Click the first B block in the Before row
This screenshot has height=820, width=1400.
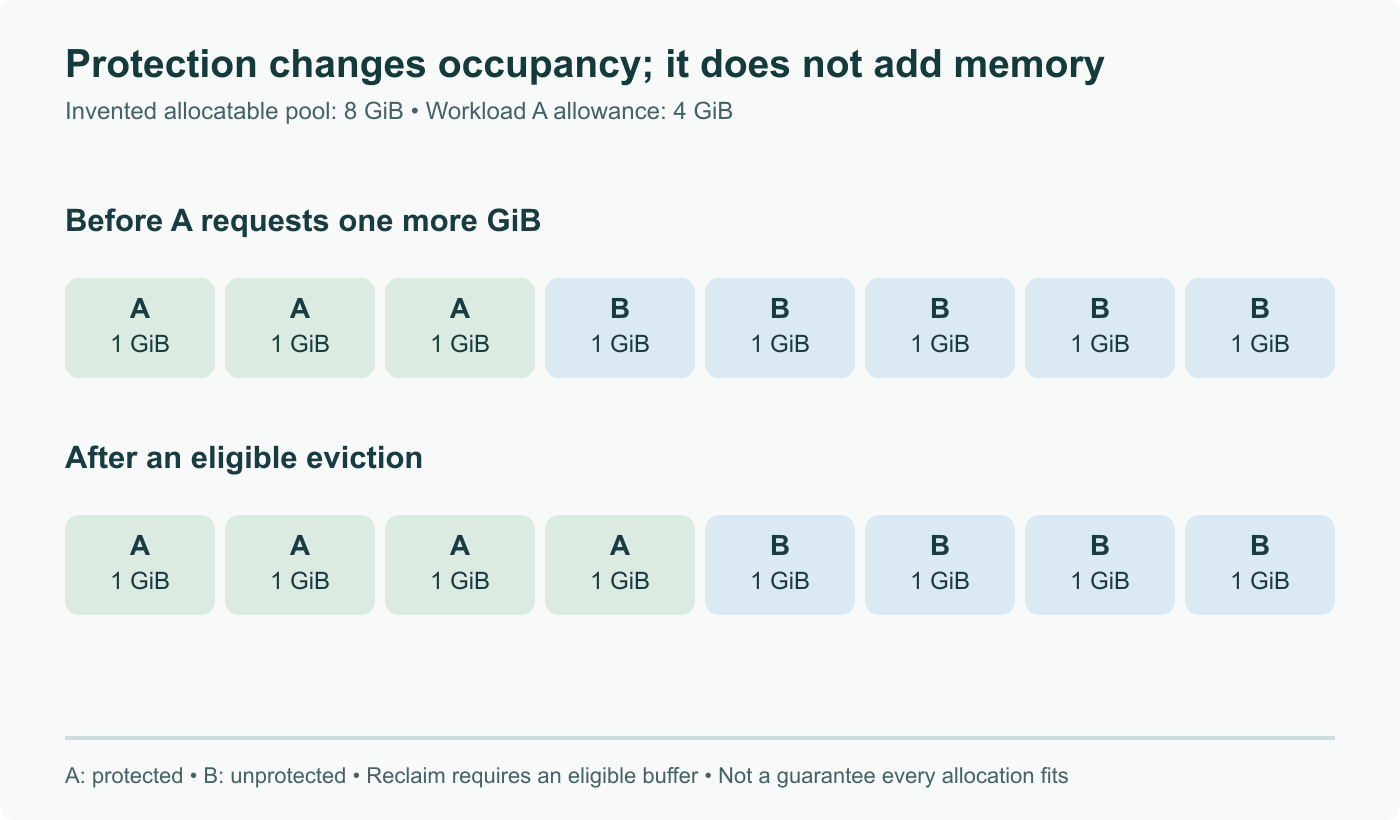point(620,328)
